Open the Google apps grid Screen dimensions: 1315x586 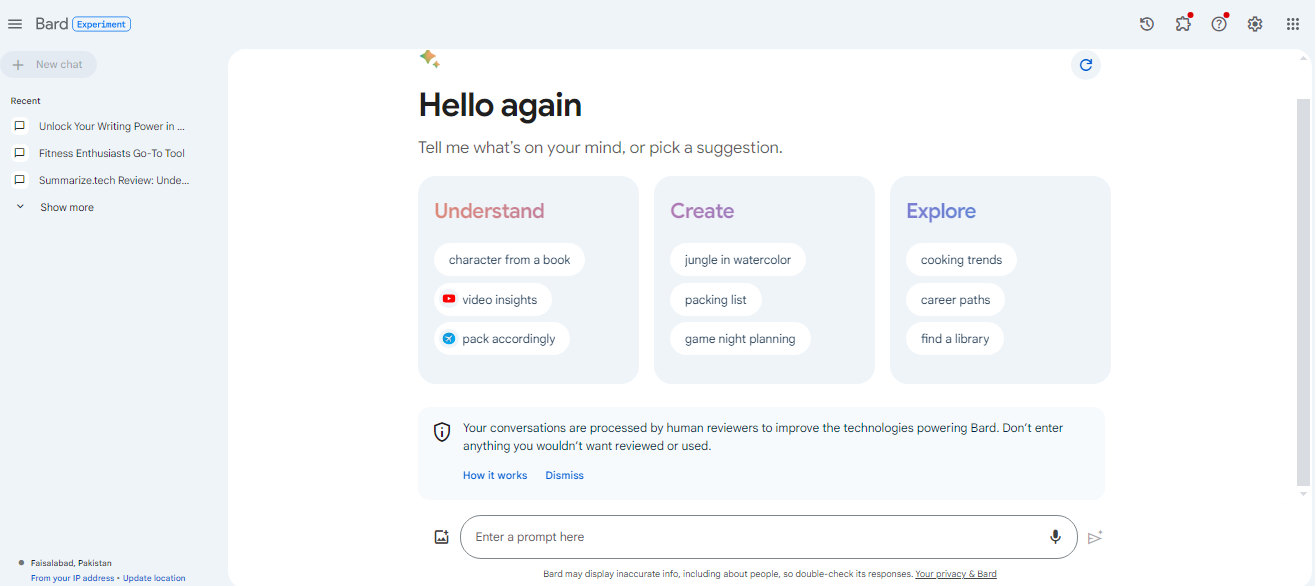pos(1292,24)
